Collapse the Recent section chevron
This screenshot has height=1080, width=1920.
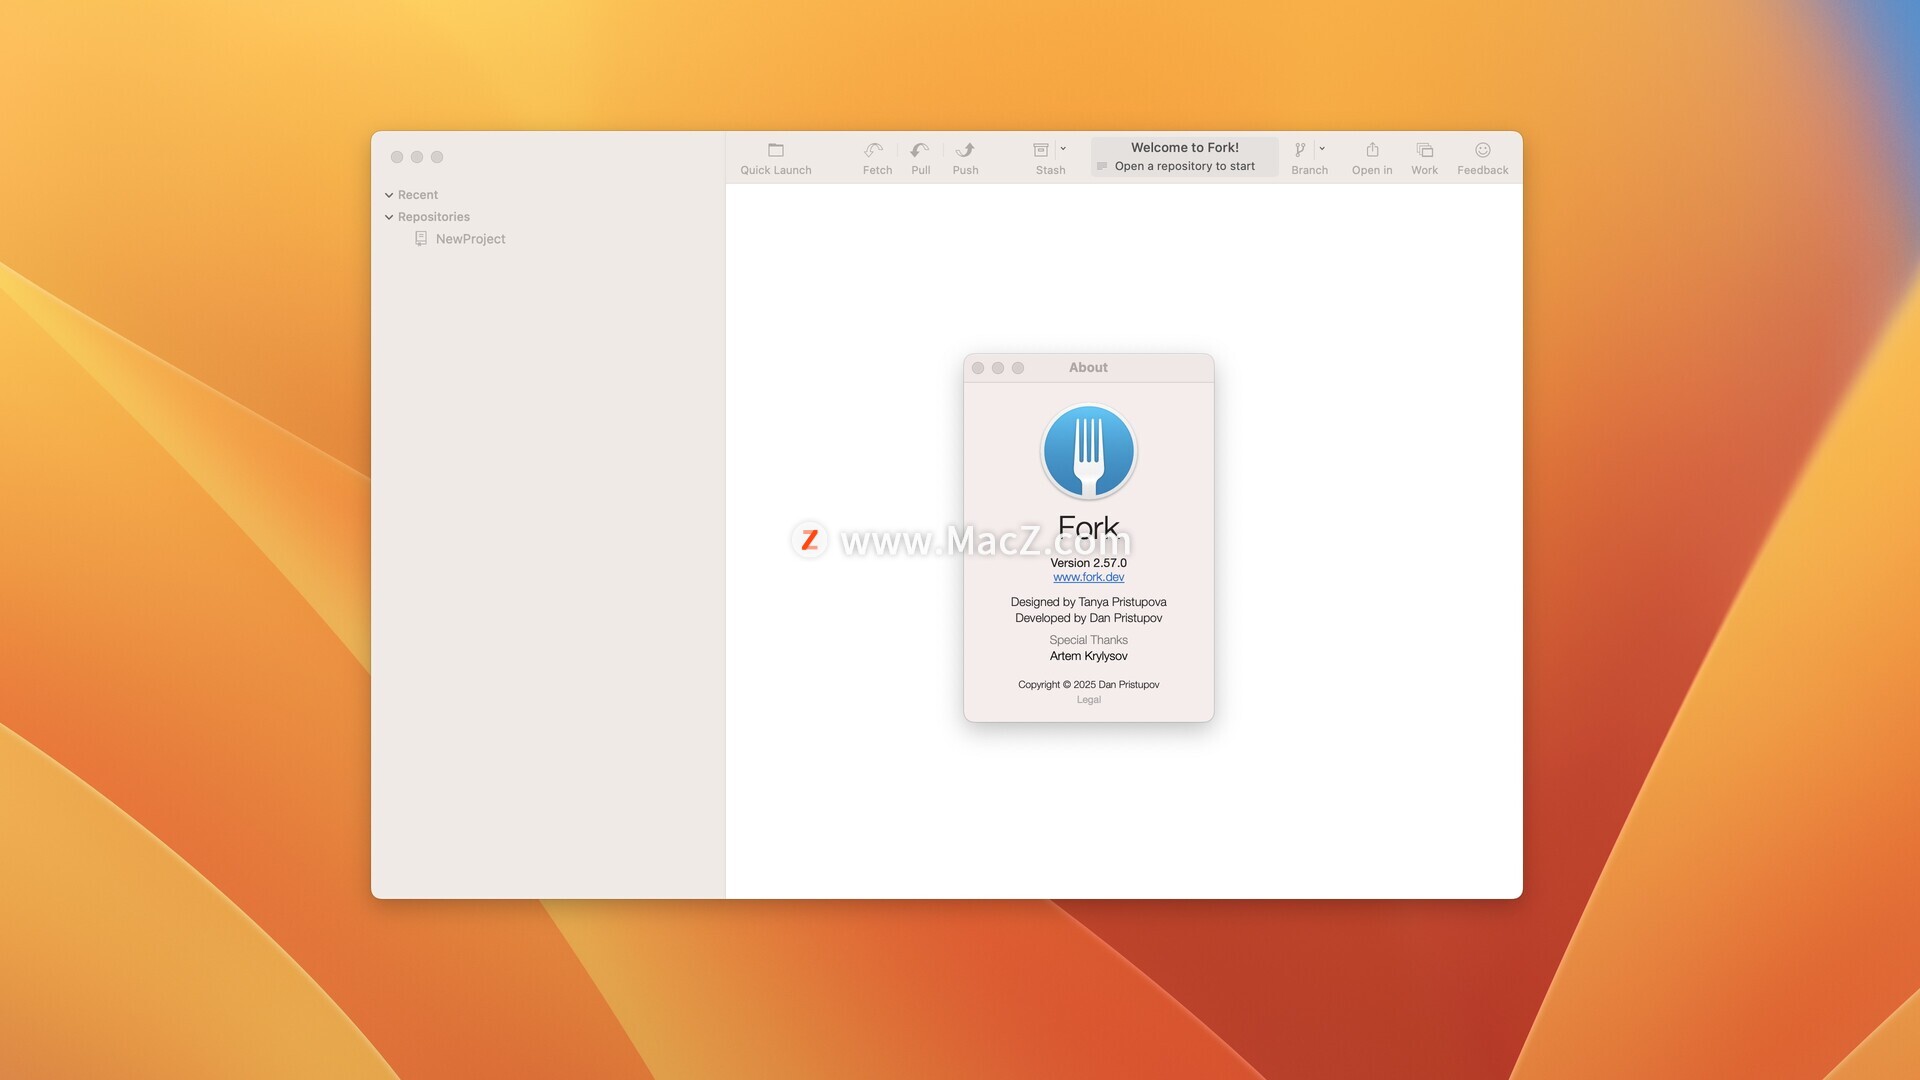389,195
